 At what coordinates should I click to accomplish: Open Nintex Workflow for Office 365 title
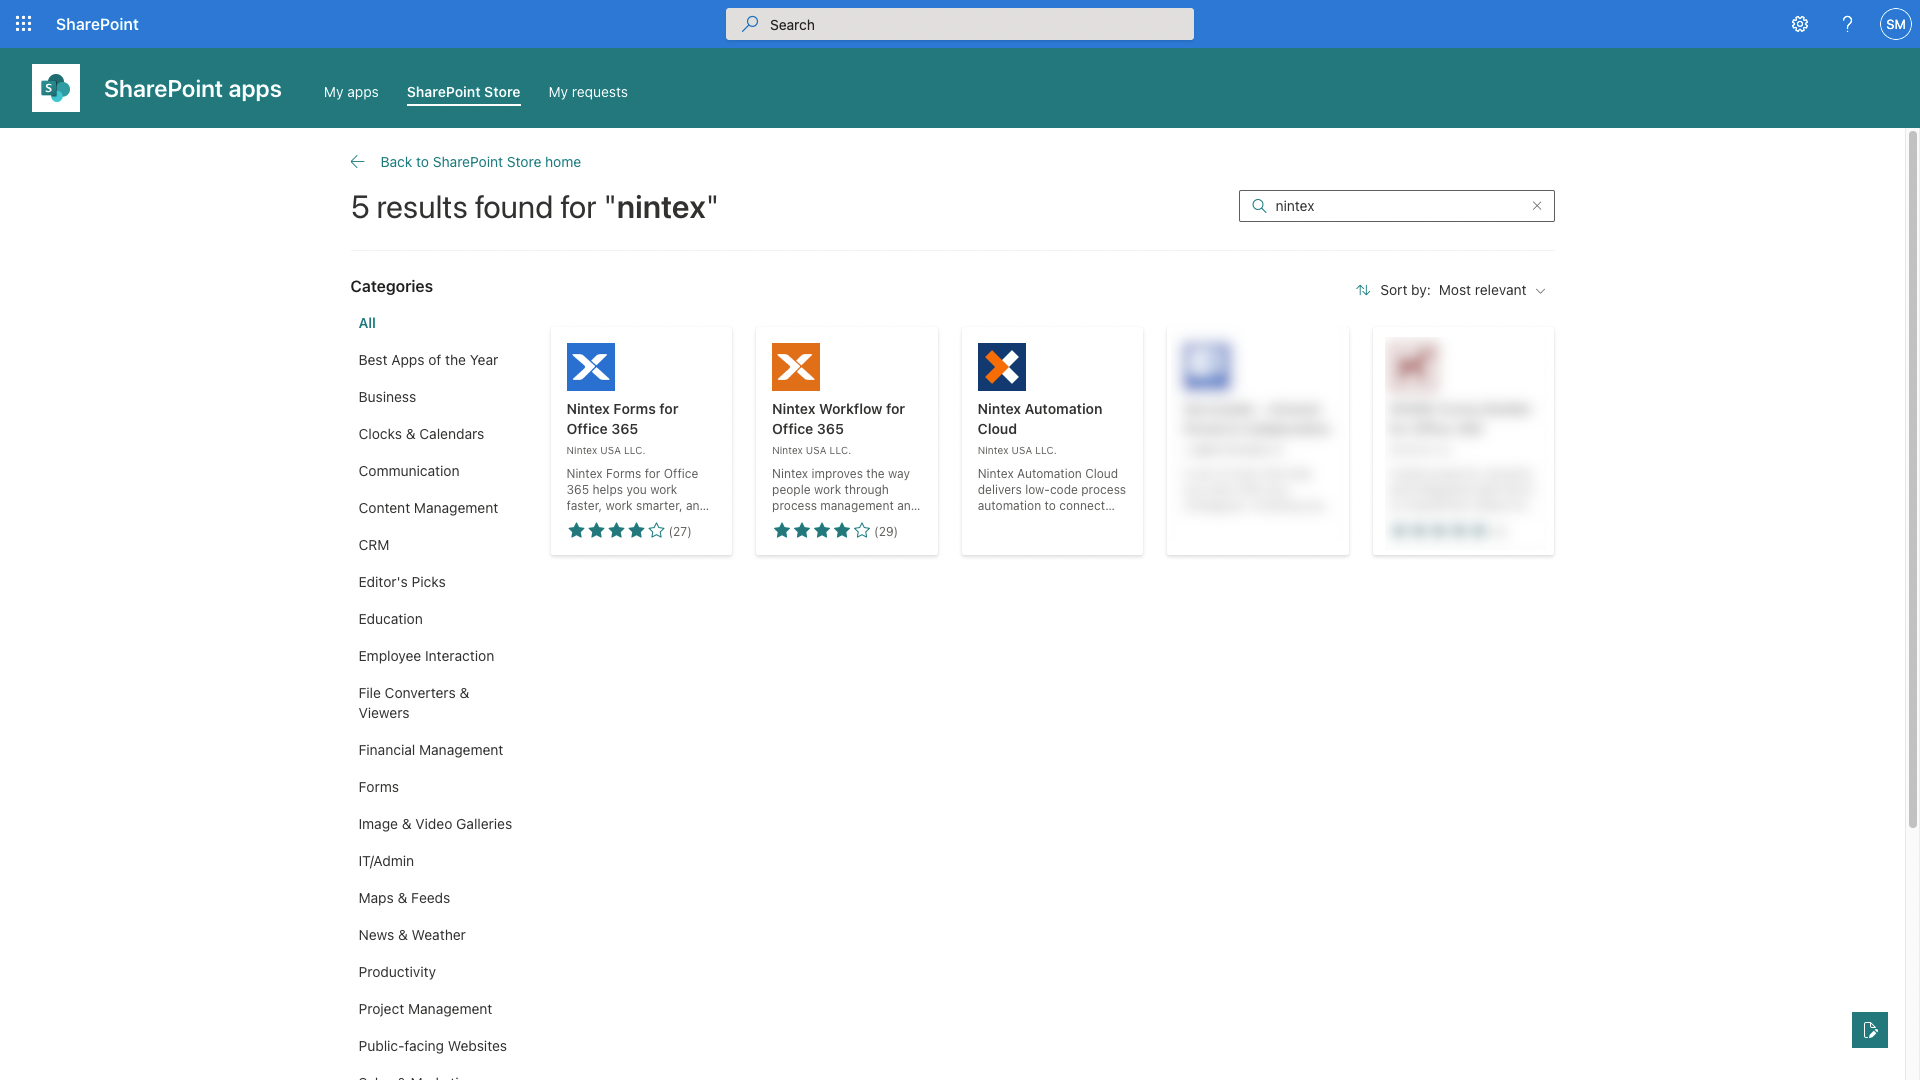838,419
